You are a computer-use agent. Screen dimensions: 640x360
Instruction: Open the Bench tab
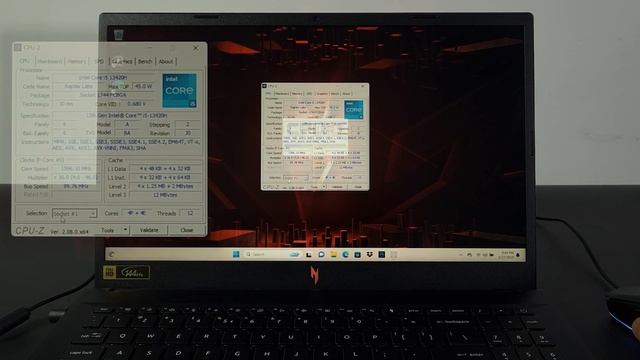tap(145, 61)
